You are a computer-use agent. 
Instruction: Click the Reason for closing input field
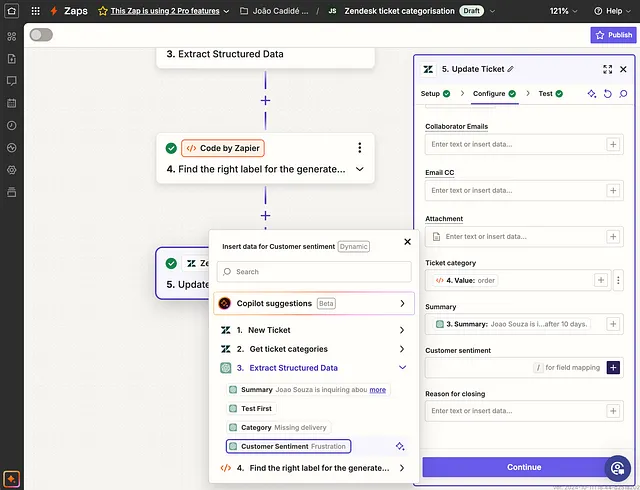[524, 411]
